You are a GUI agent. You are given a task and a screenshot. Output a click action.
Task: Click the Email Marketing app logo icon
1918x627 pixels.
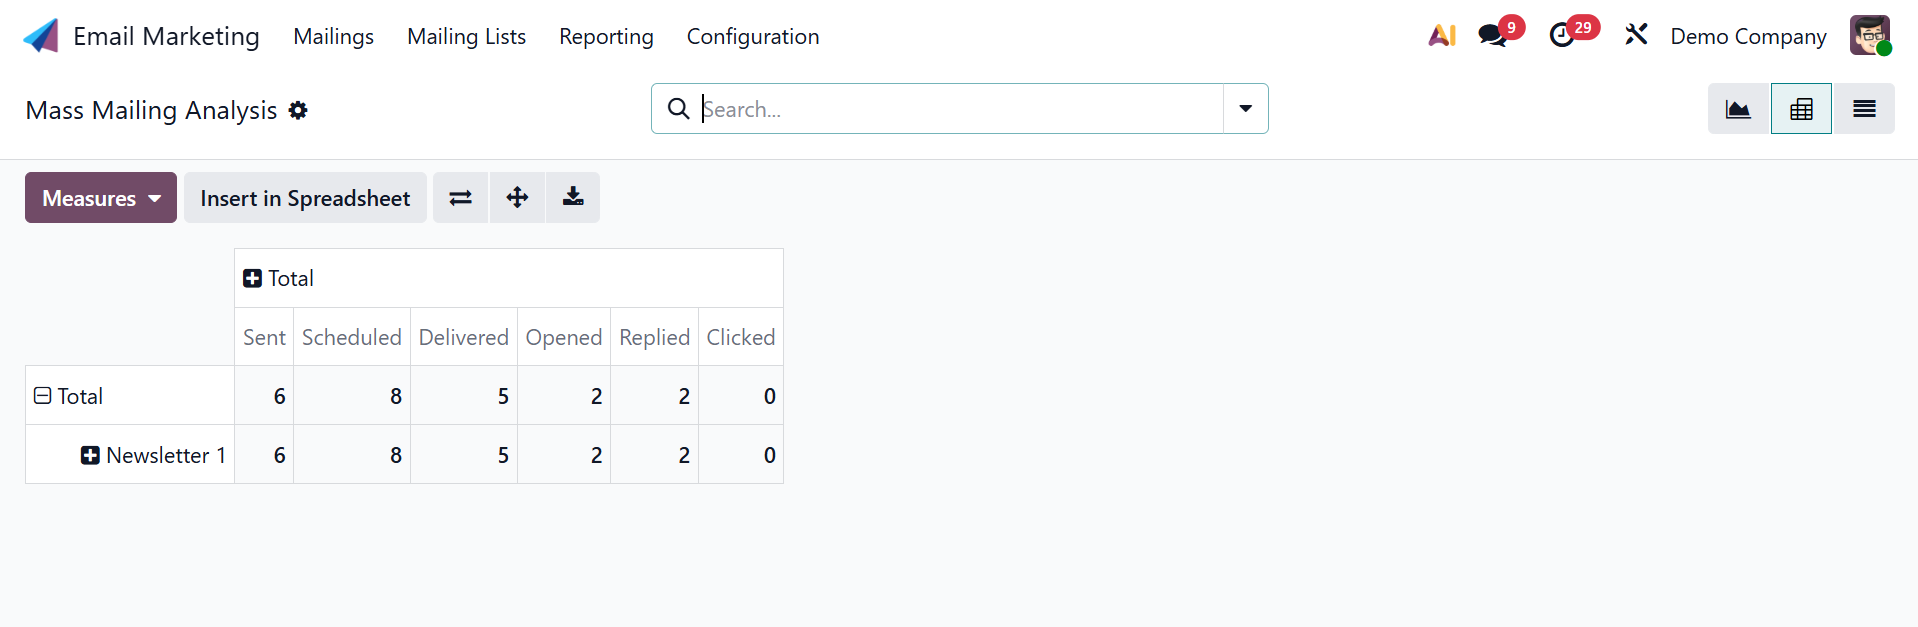[41, 36]
